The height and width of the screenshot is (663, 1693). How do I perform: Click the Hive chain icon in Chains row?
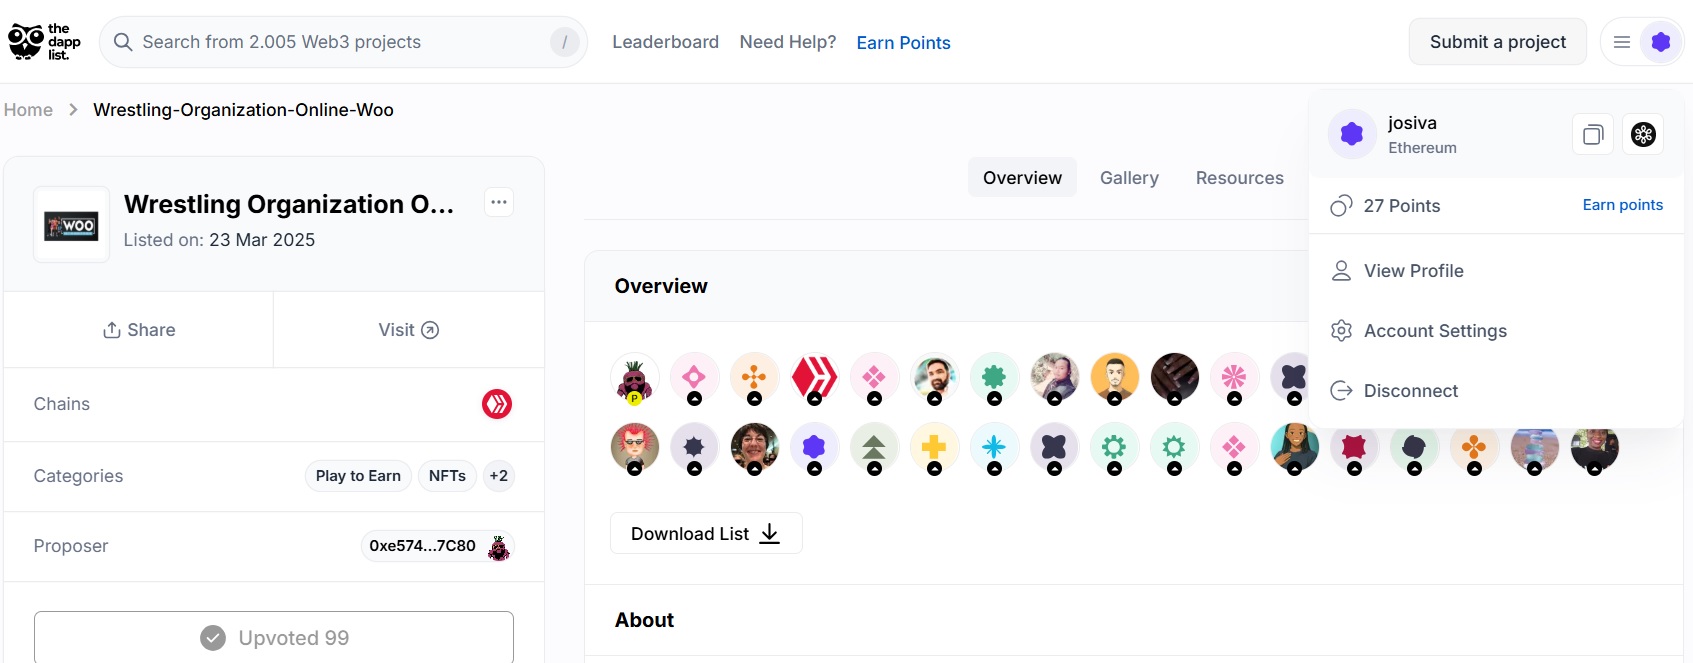(x=497, y=404)
